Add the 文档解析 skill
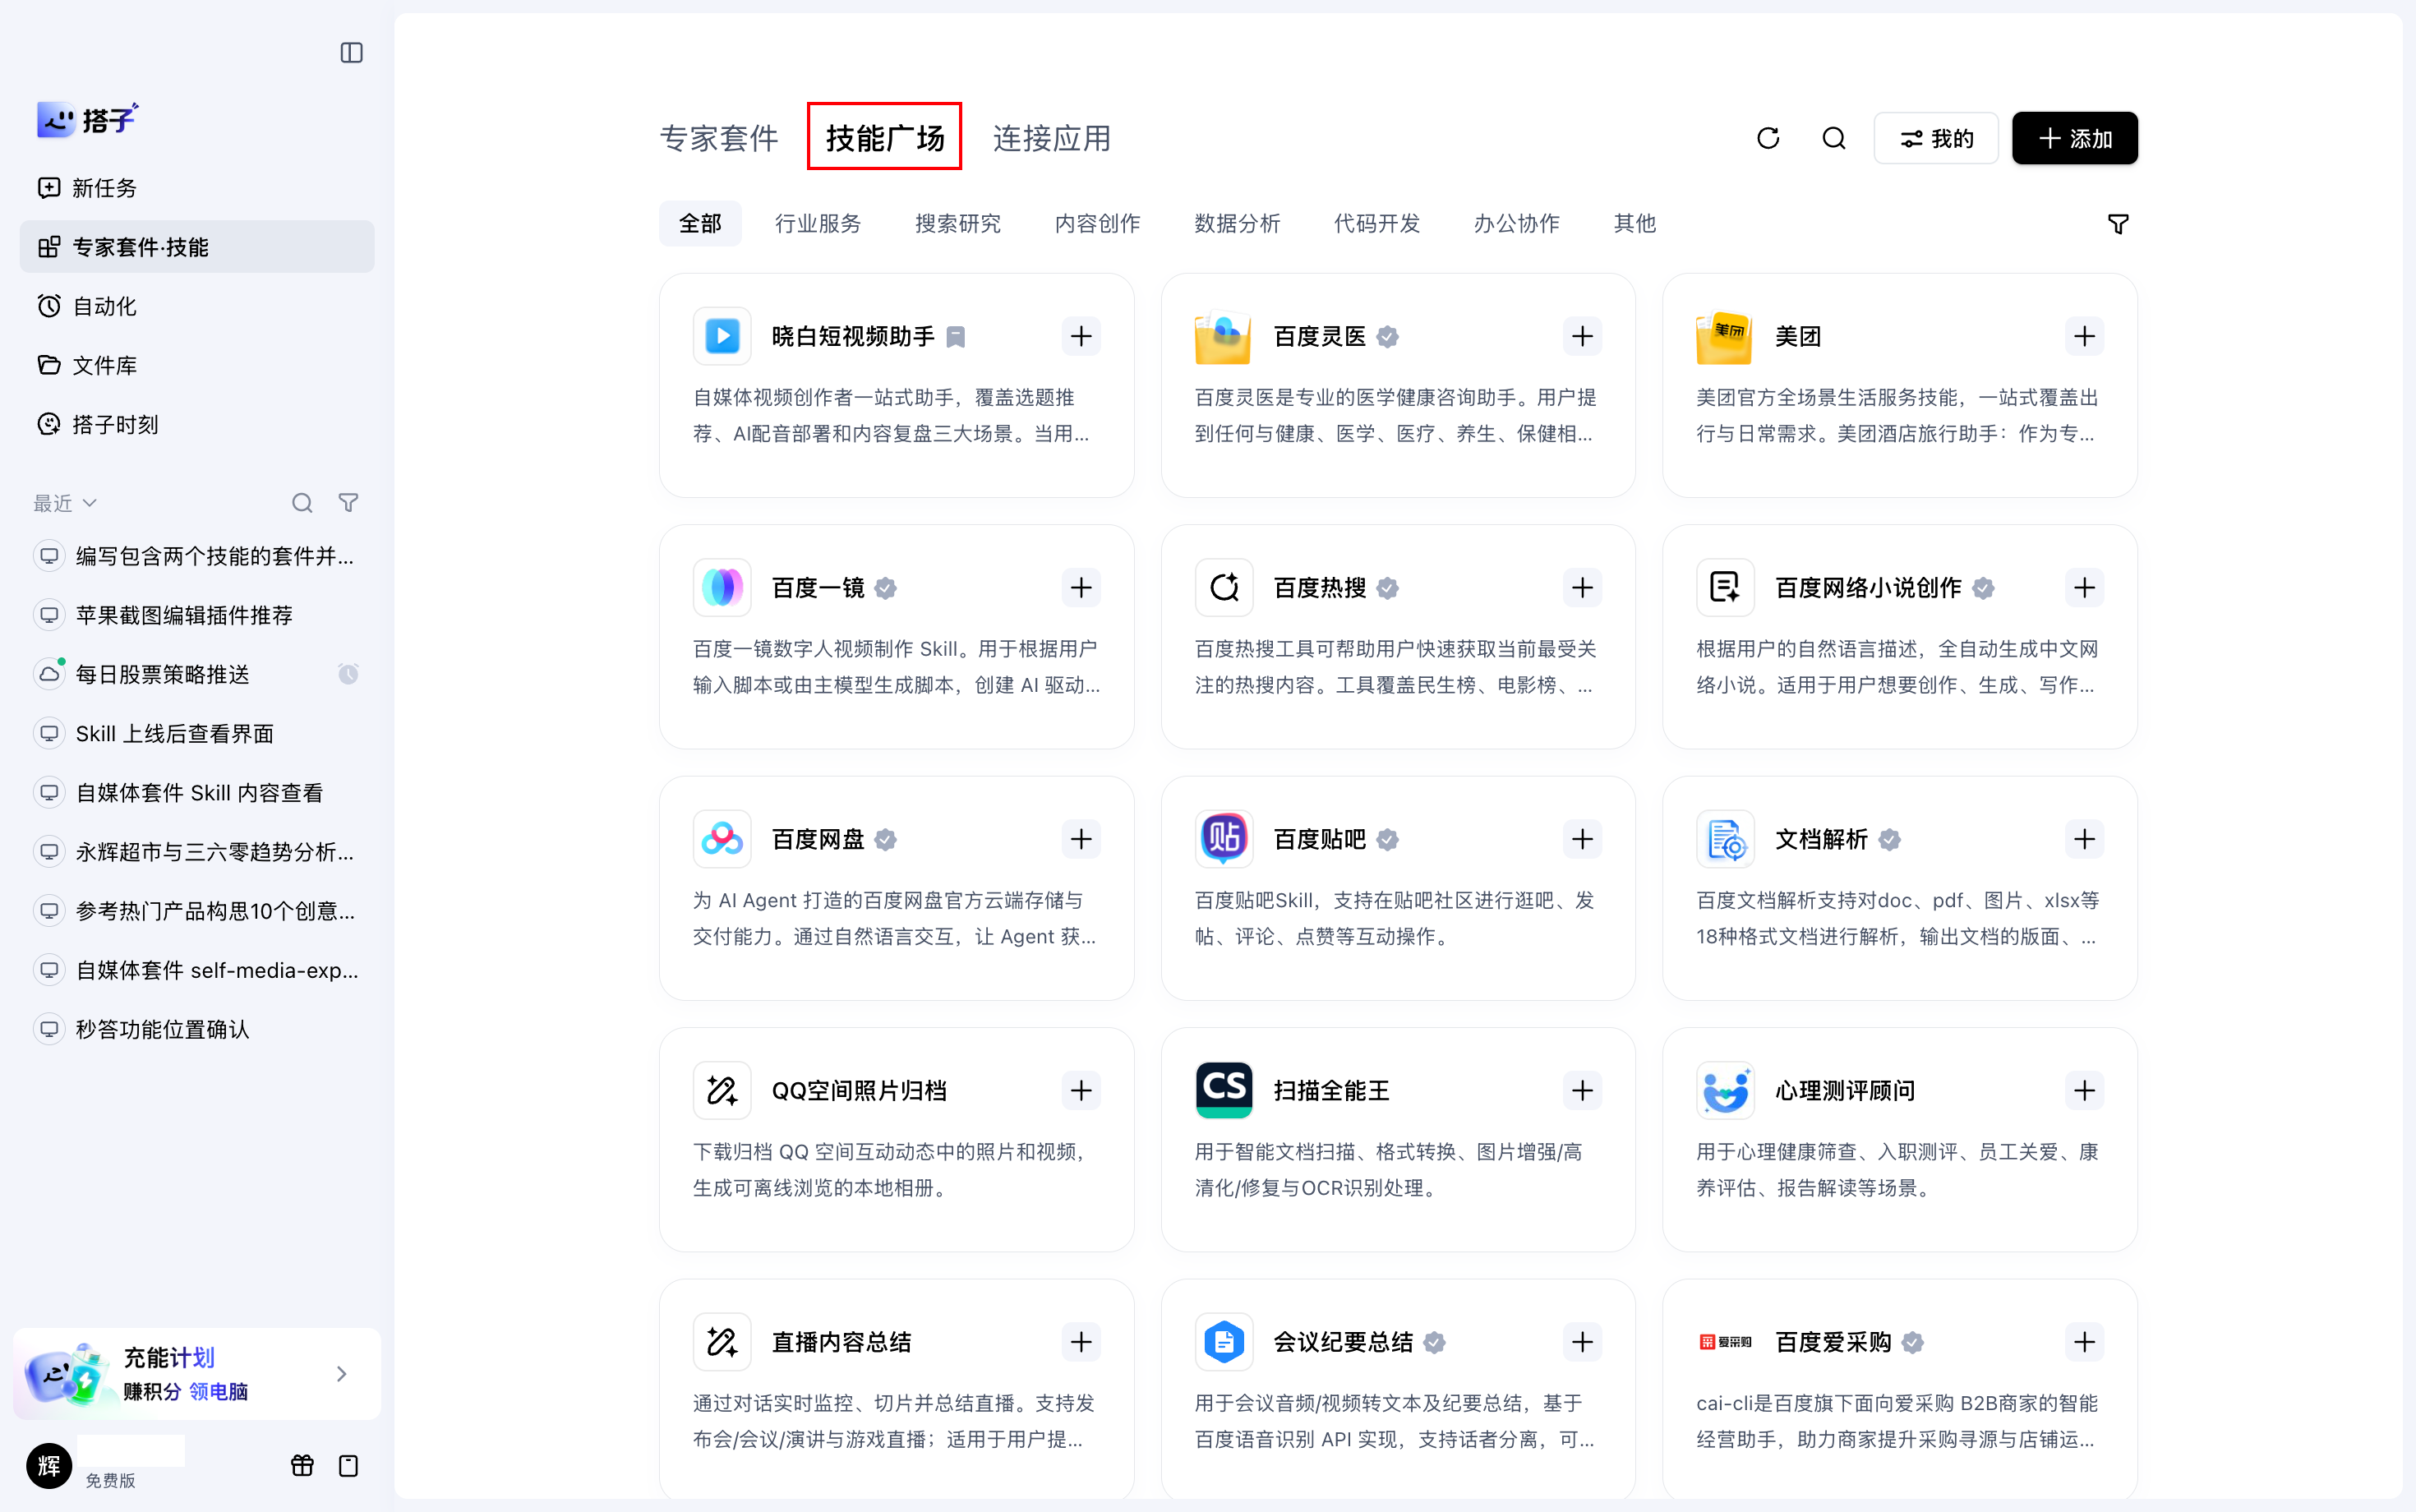Image resolution: width=2416 pixels, height=1512 pixels. coord(2084,839)
